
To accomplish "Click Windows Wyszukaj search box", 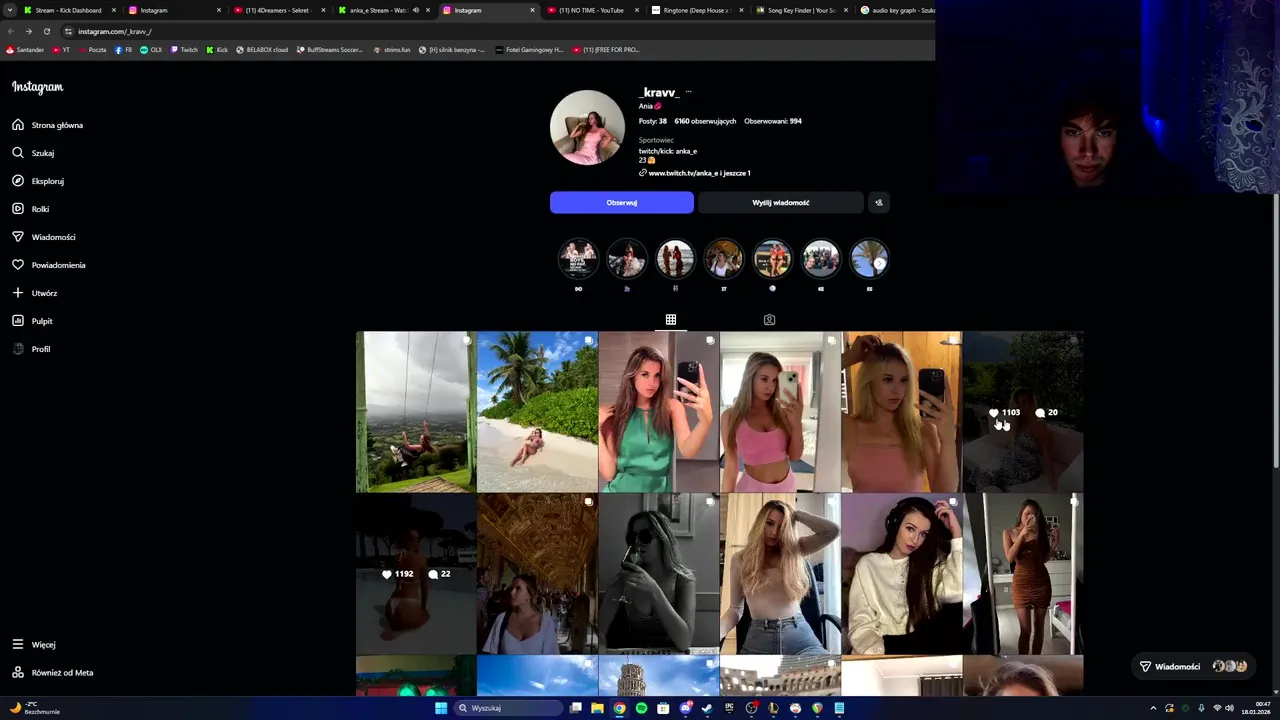I will coord(507,708).
